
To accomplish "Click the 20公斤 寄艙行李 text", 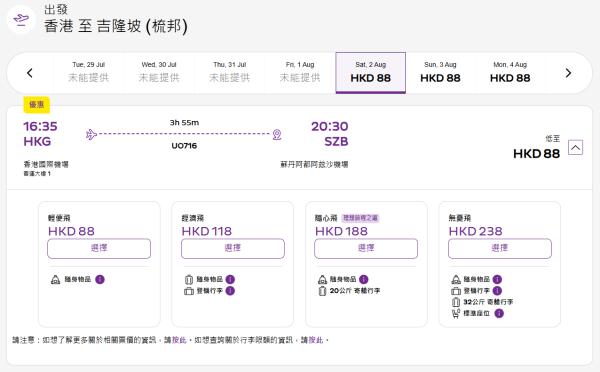I will (355, 291).
